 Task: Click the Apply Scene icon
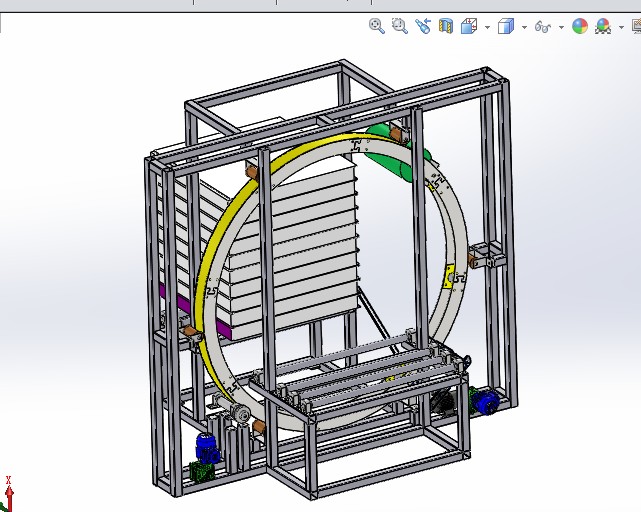click(603, 26)
